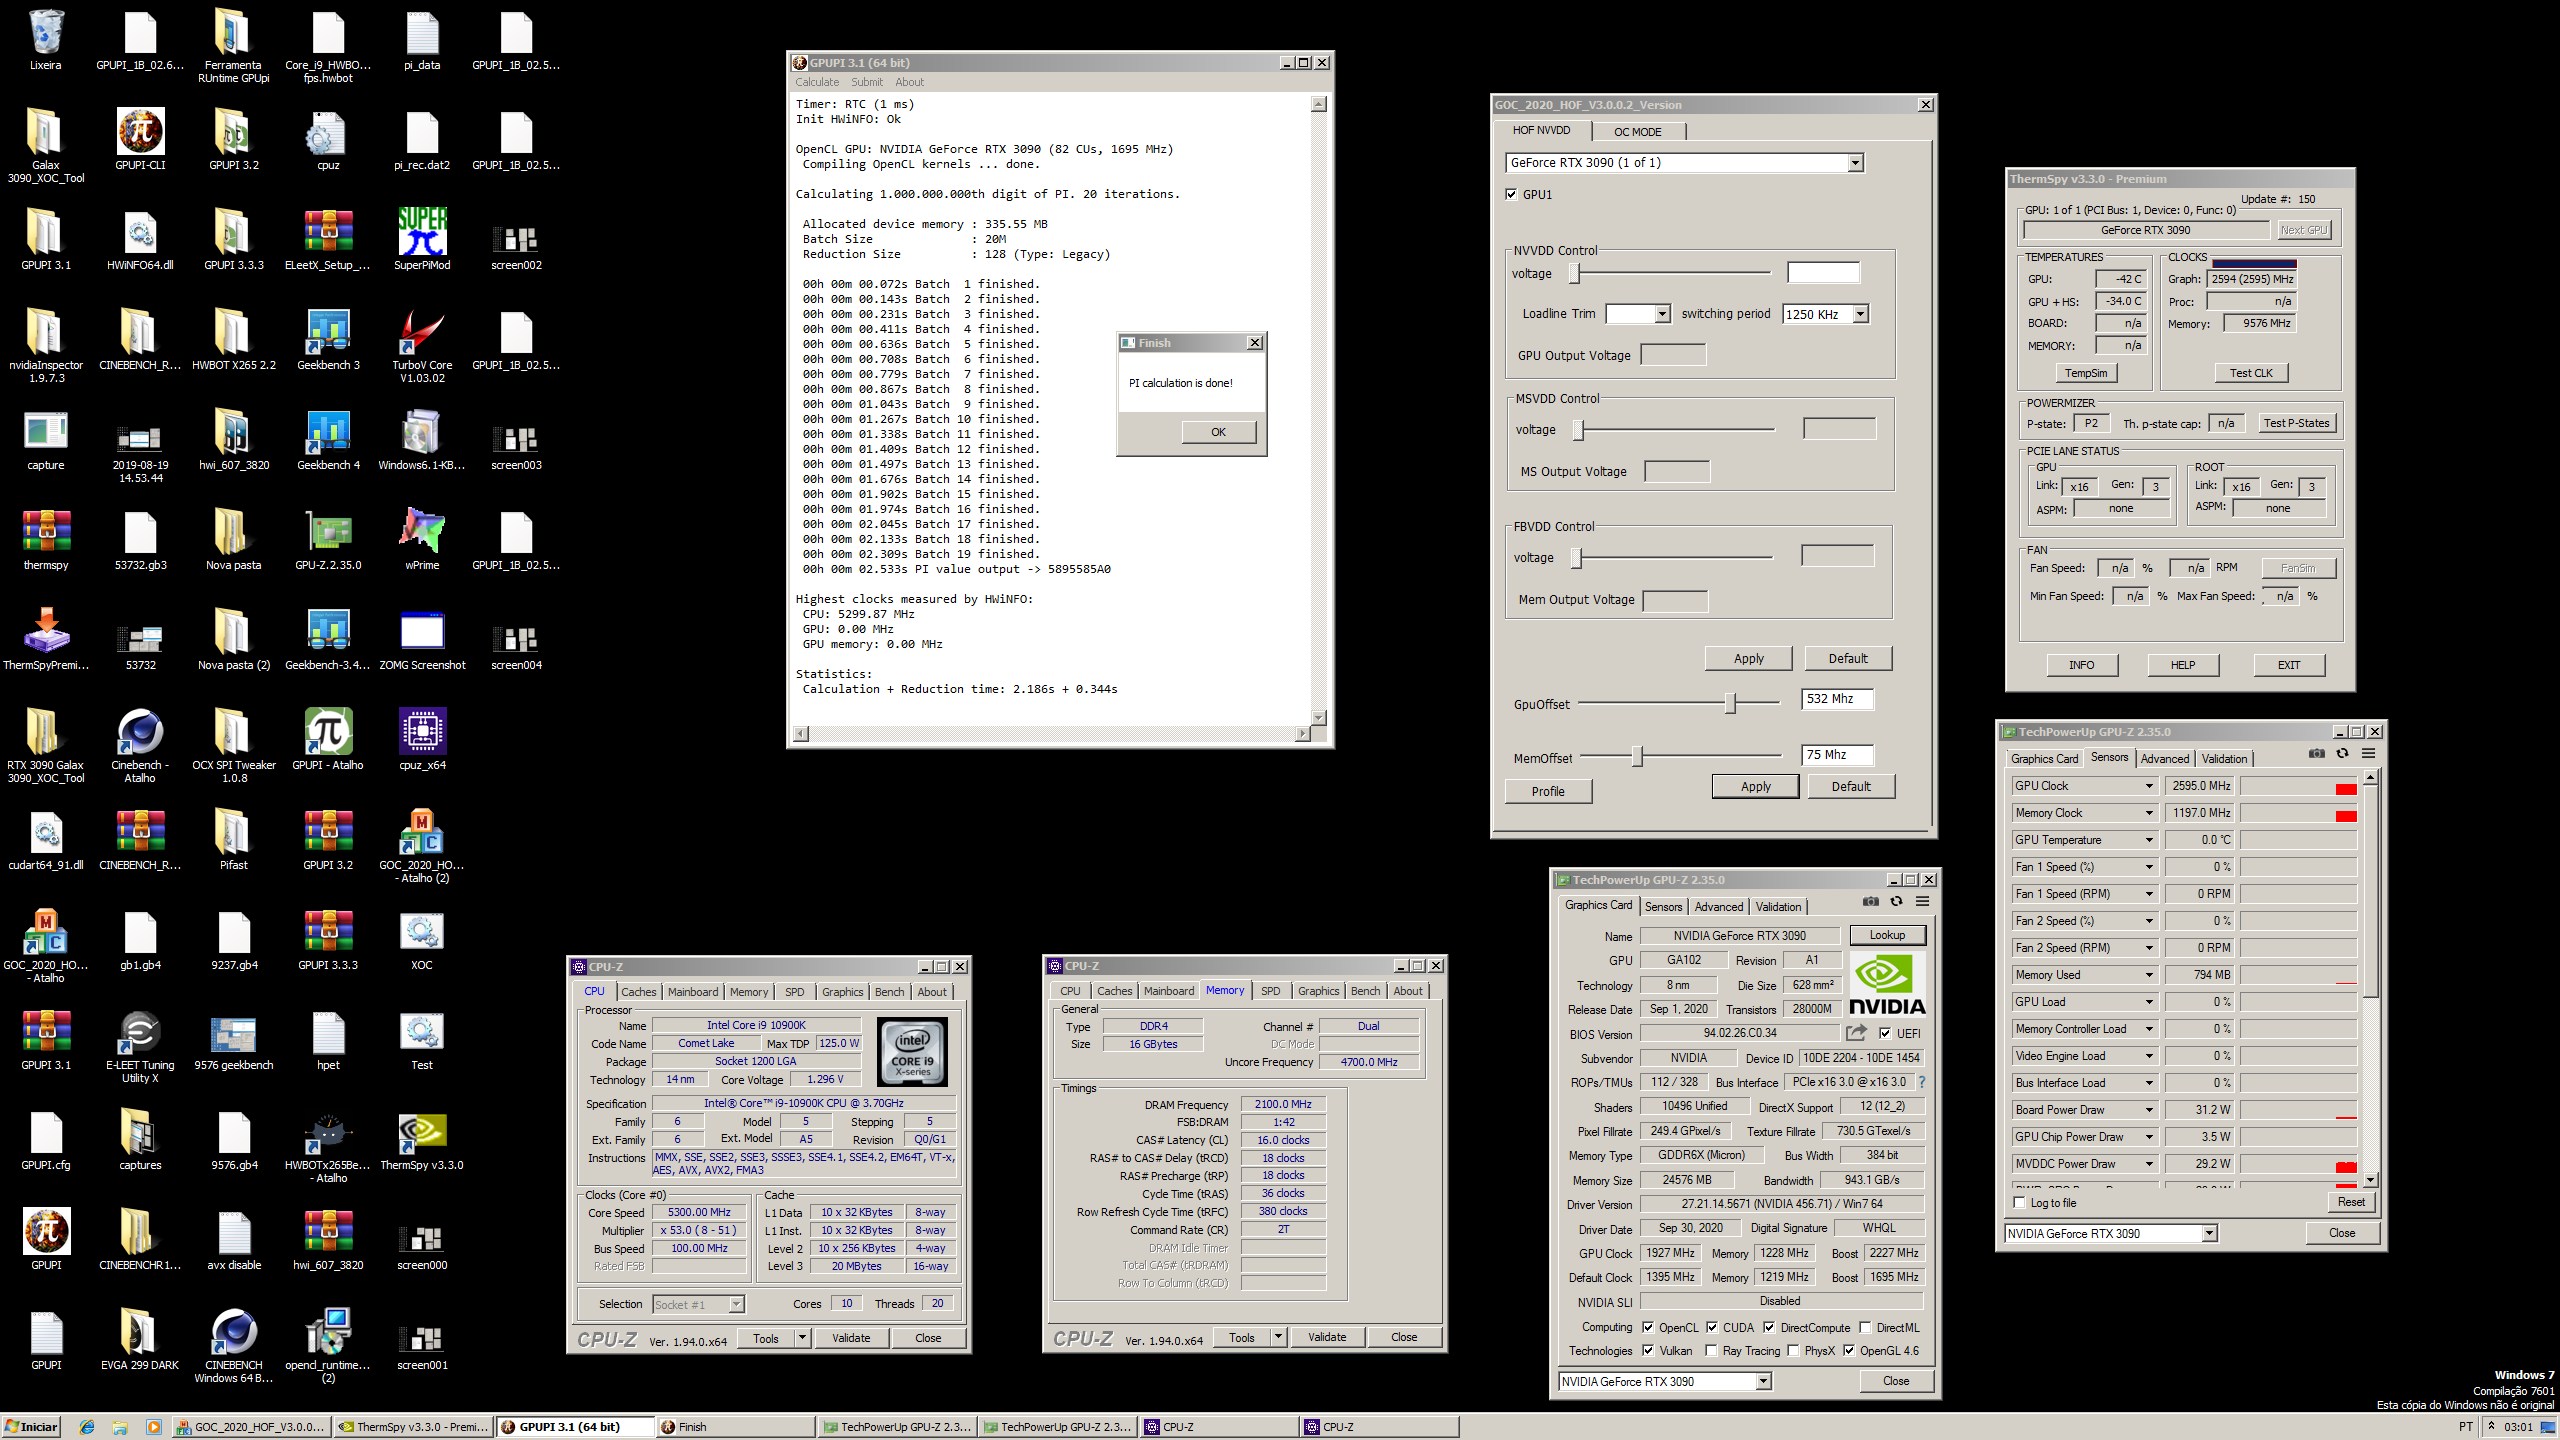Image resolution: width=2560 pixels, height=1440 pixels.
Task: Open the ZOMG Screenshot icon
Action: (422, 641)
